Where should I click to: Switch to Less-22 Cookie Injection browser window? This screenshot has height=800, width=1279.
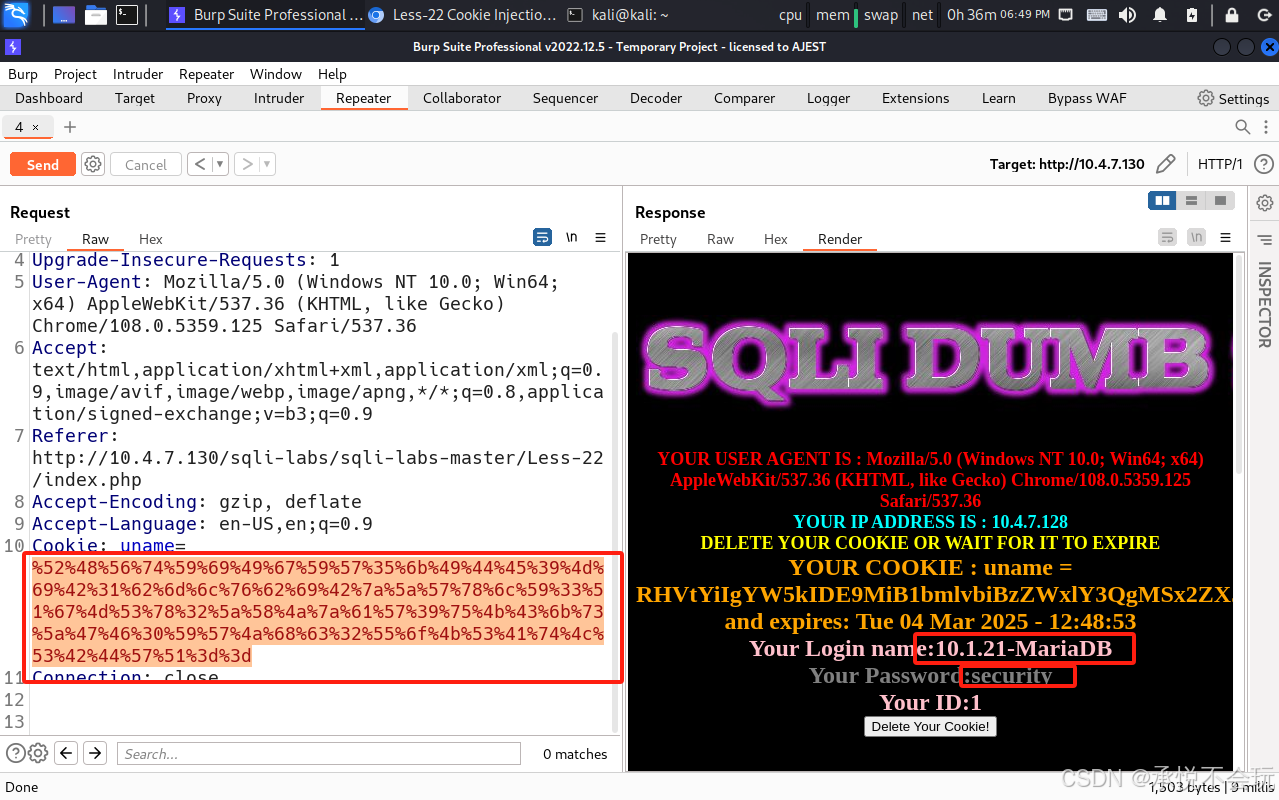[462, 15]
